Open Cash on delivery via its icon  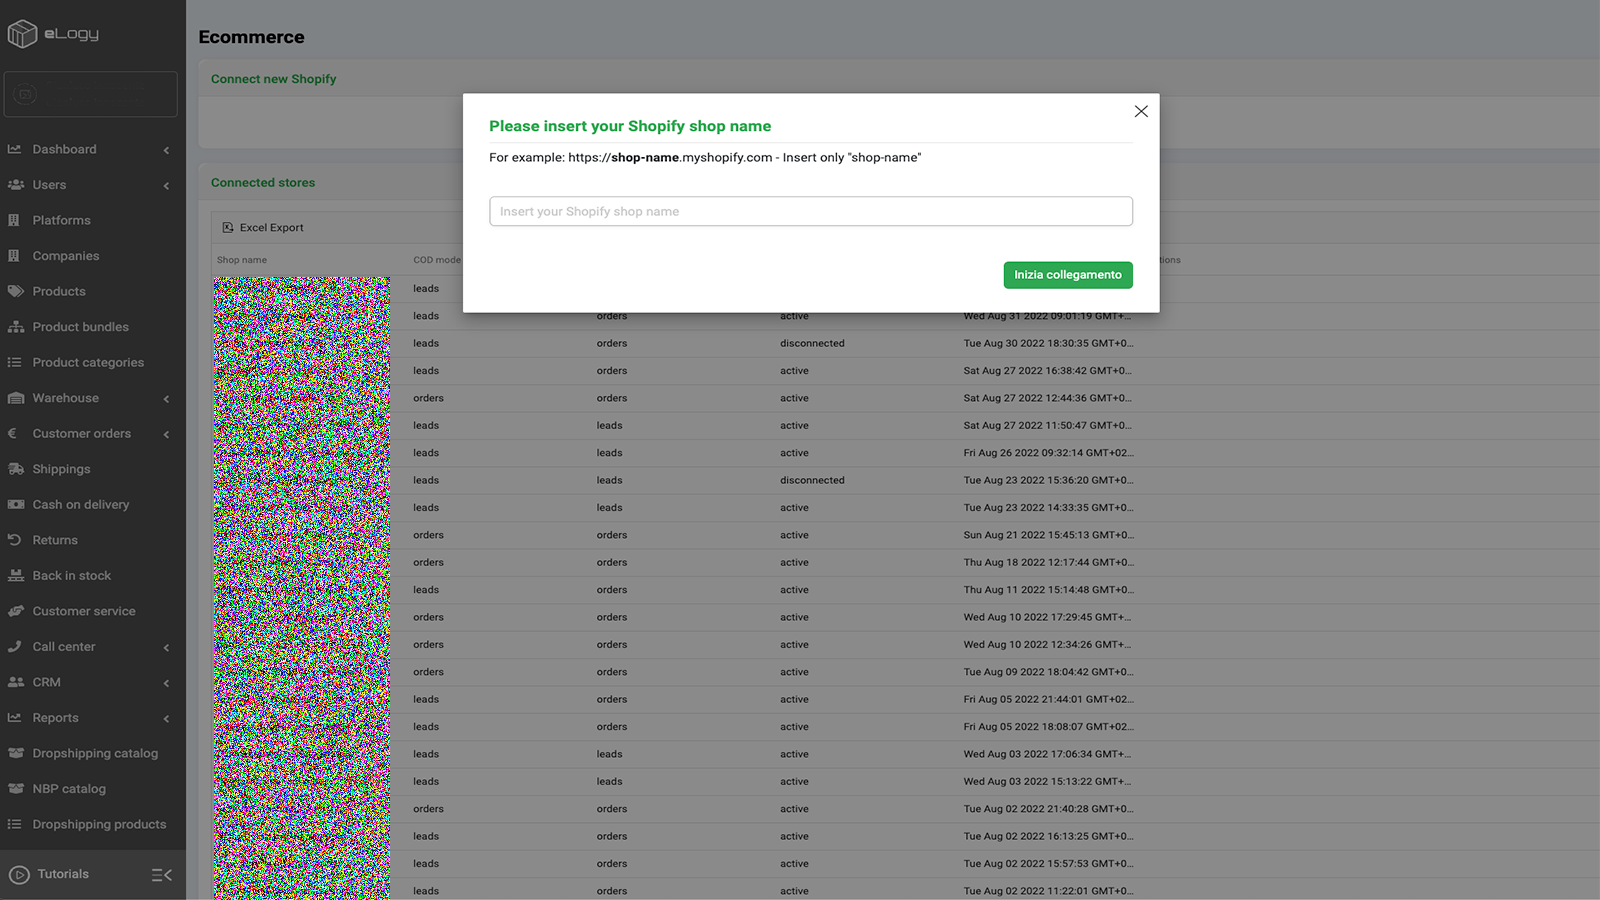click(x=15, y=504)
